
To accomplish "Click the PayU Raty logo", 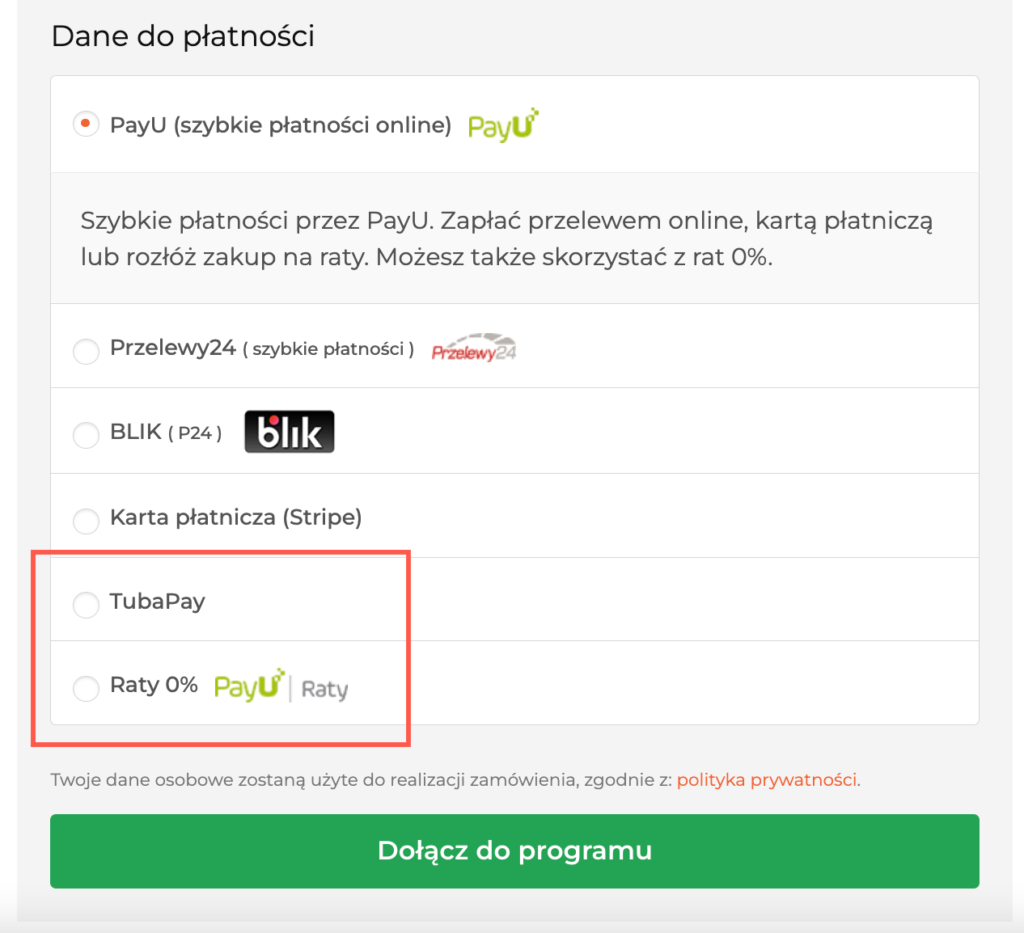I will click(281, 687).
